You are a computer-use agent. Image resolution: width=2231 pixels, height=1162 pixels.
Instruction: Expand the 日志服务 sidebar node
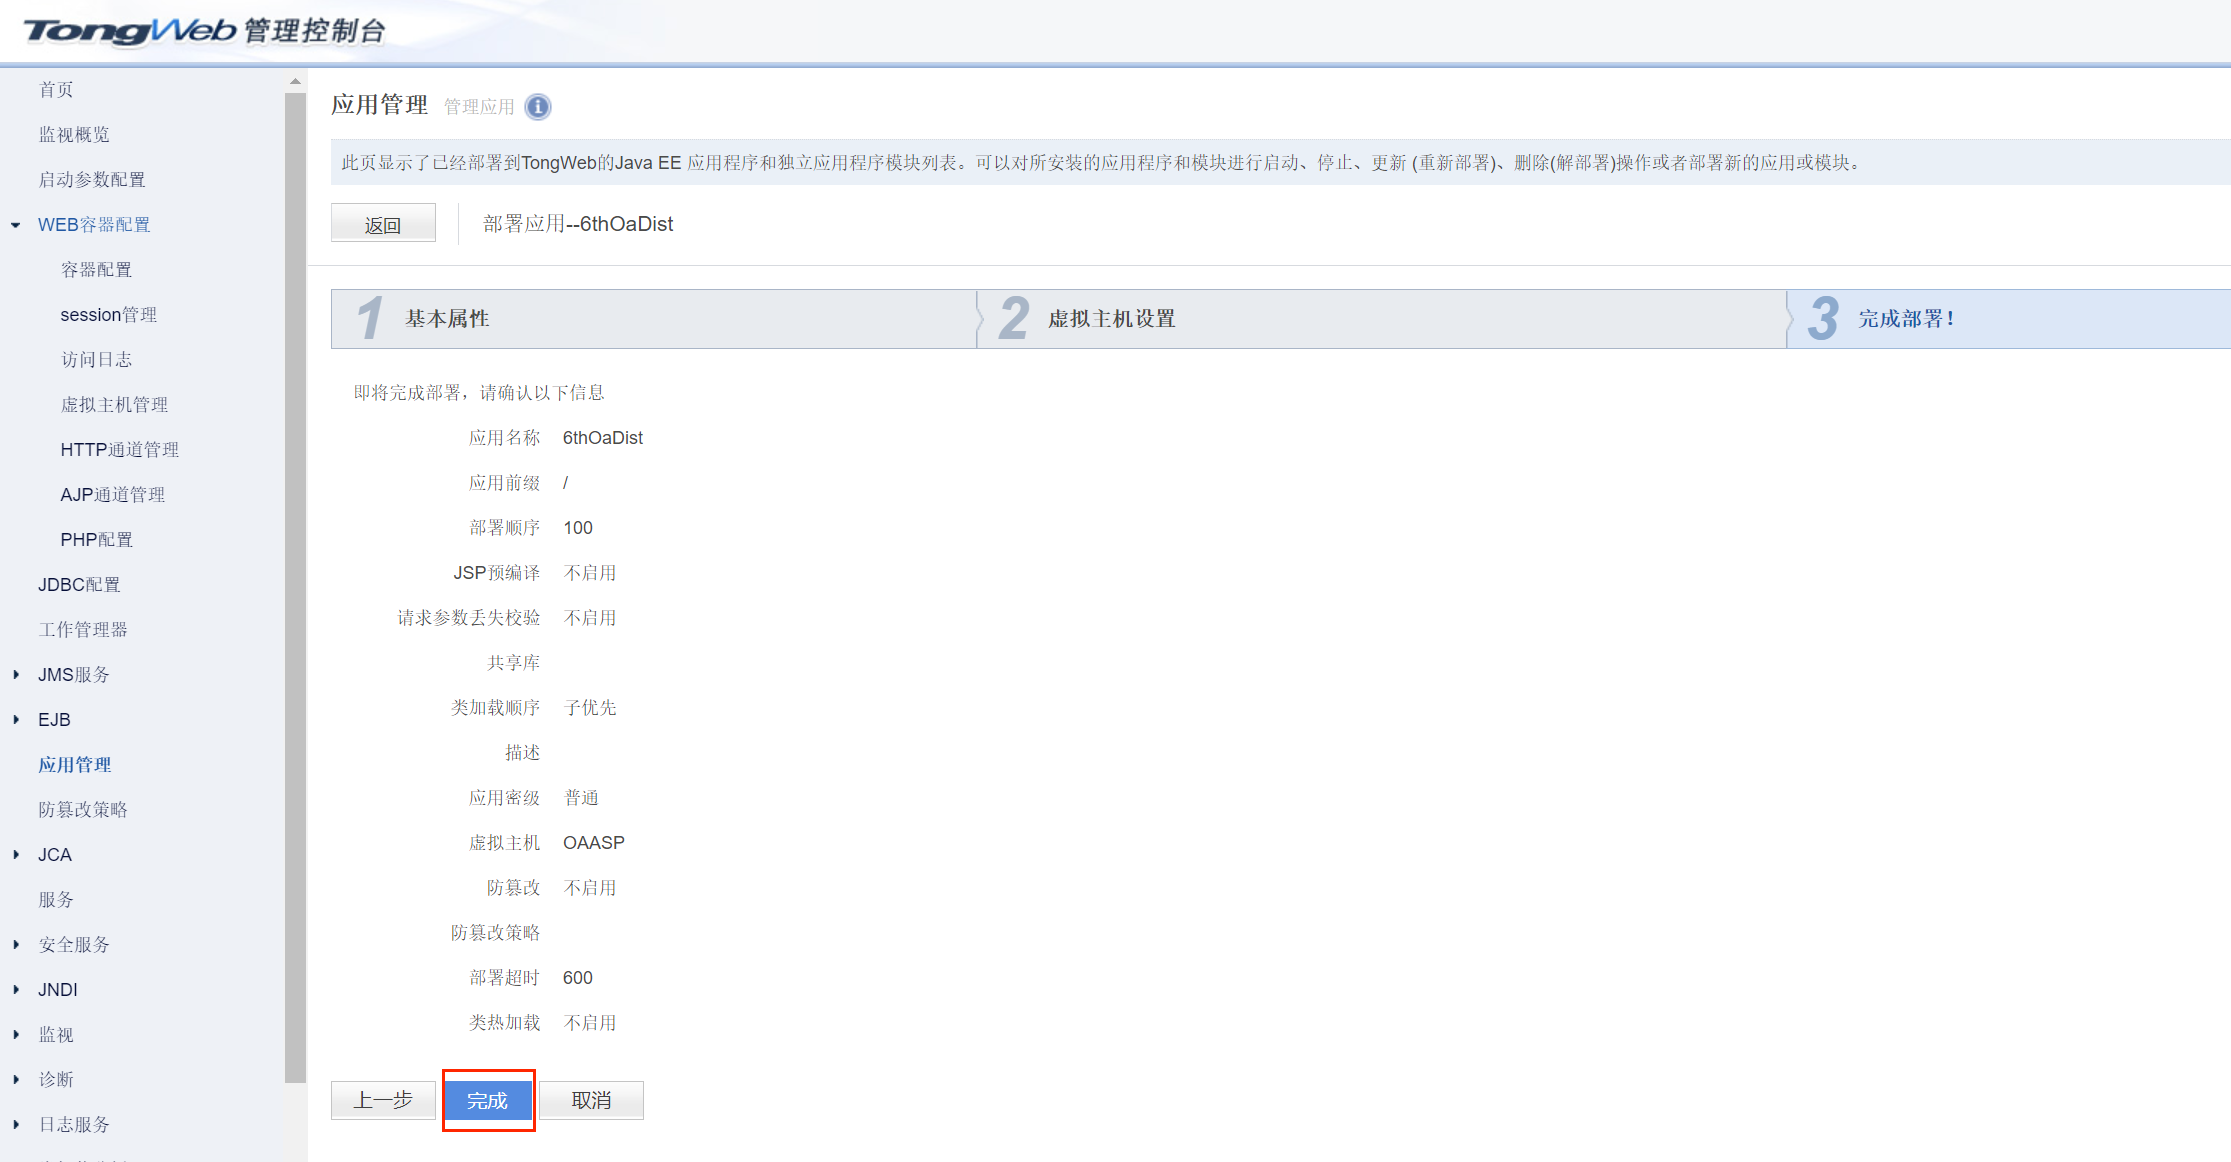16,1125
